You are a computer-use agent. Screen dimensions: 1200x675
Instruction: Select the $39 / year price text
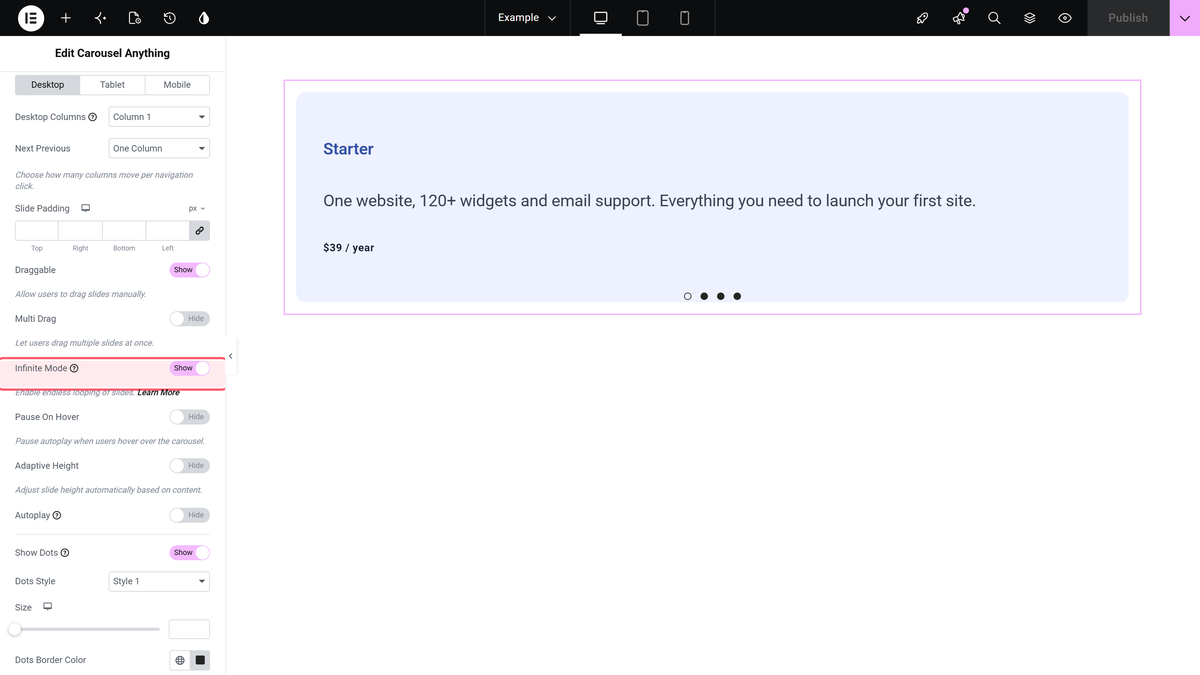click(x=349, y=248)
